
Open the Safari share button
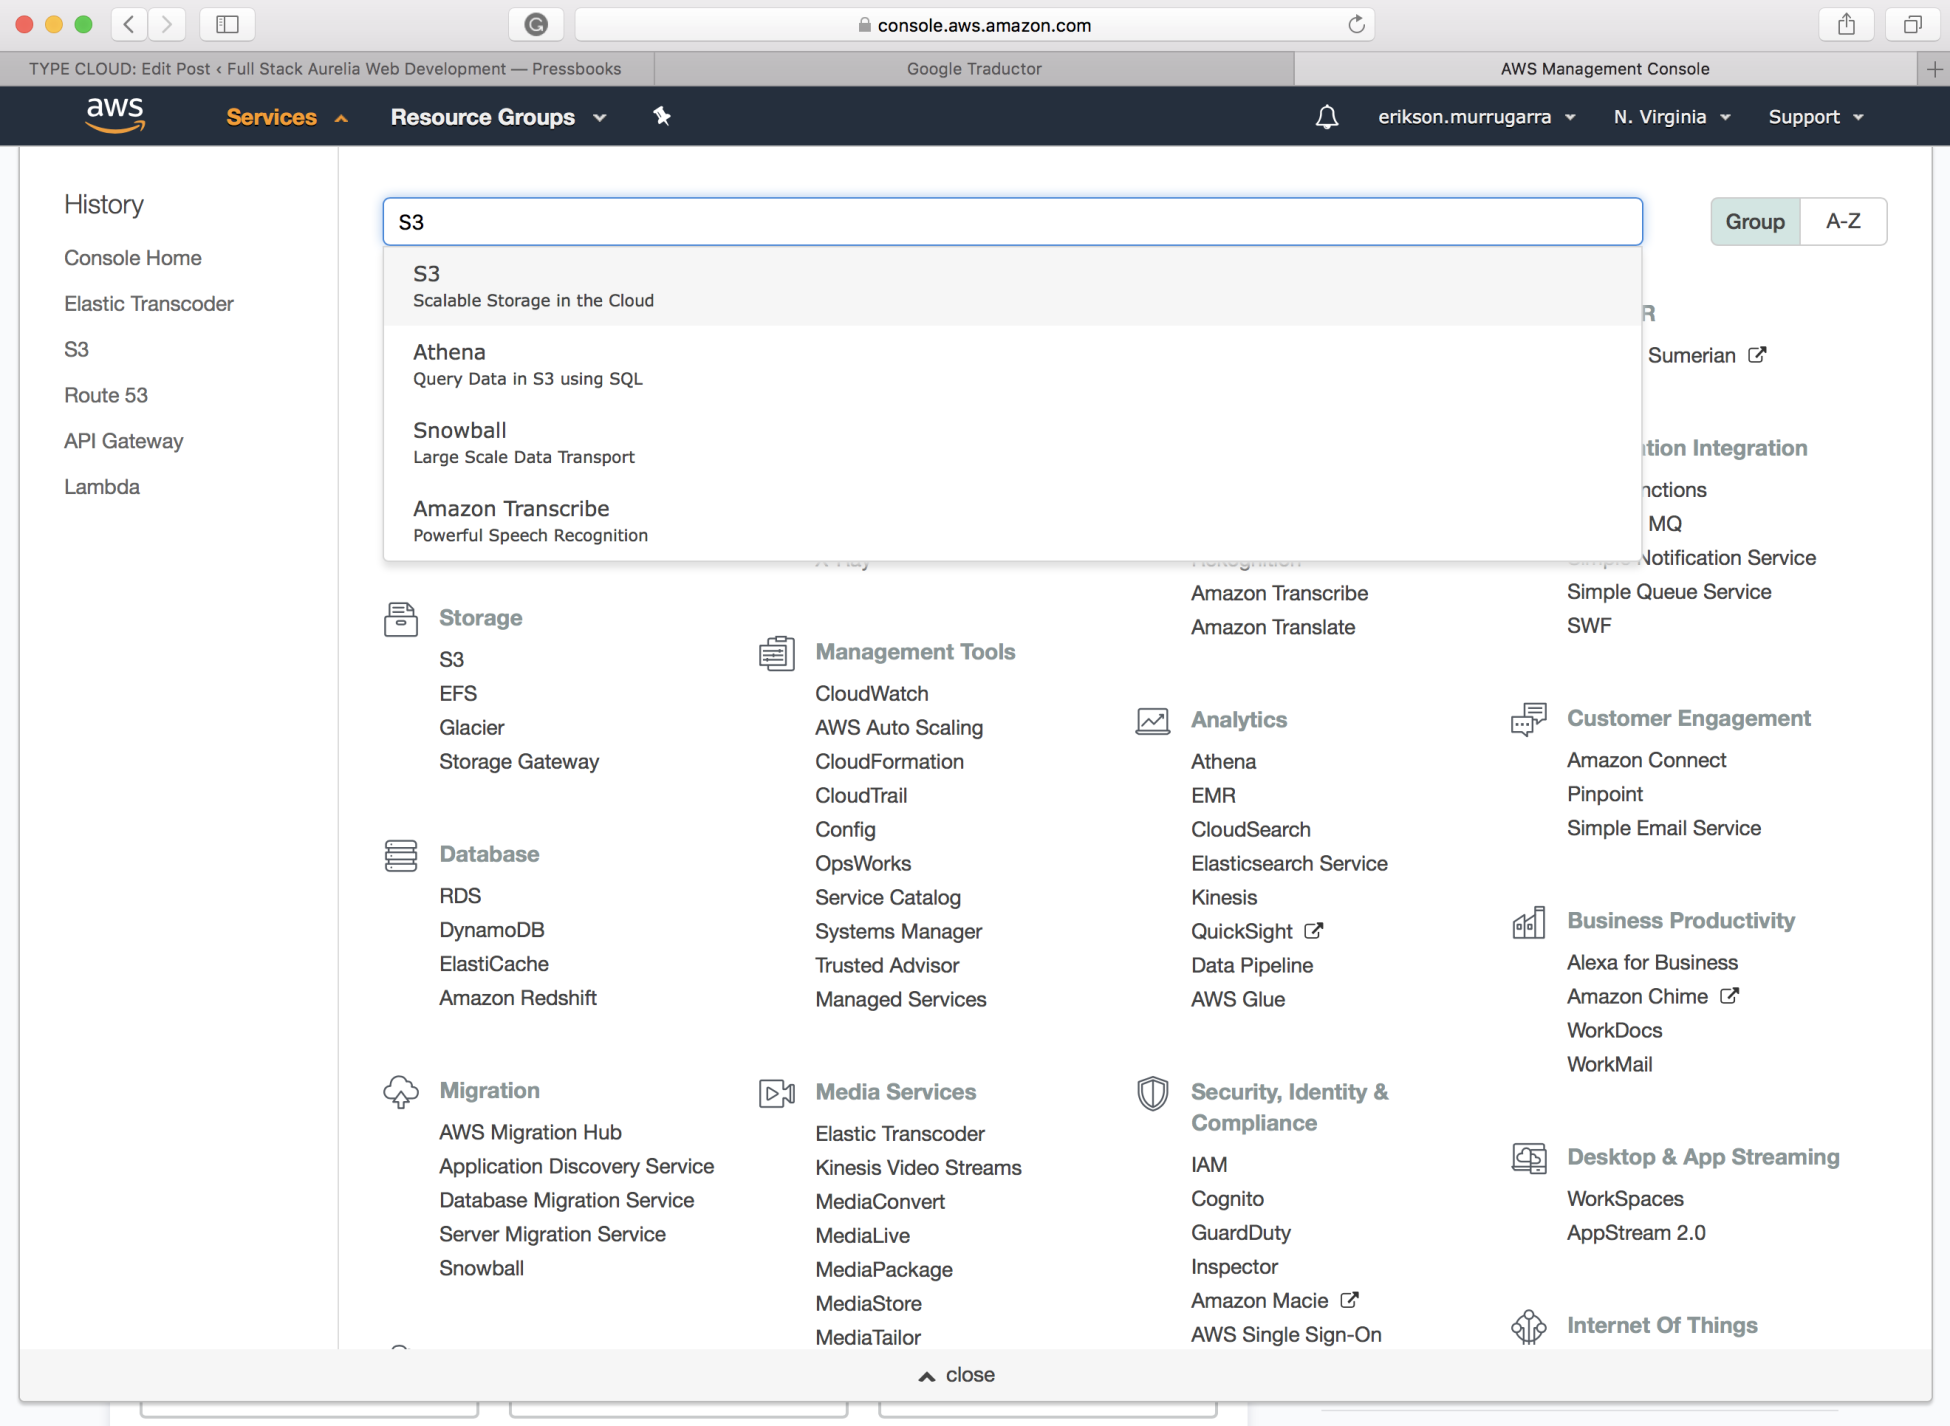click(x=1846, y=24)
